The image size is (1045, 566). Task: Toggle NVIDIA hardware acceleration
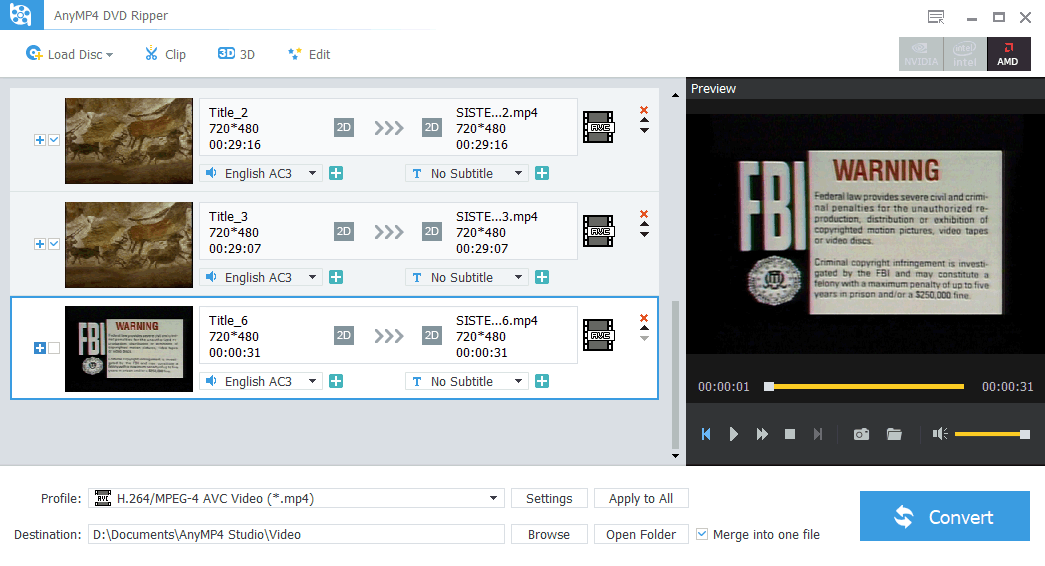point(921,54)
